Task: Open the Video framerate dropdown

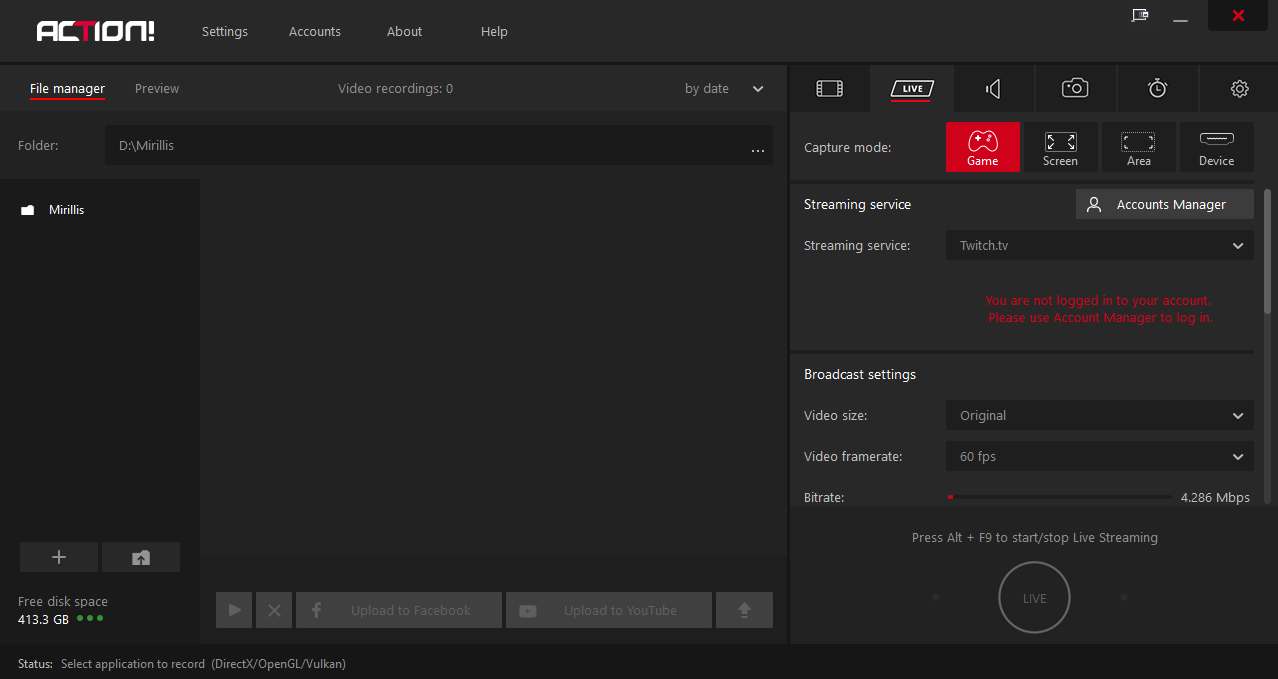Action: (1100, 456)
